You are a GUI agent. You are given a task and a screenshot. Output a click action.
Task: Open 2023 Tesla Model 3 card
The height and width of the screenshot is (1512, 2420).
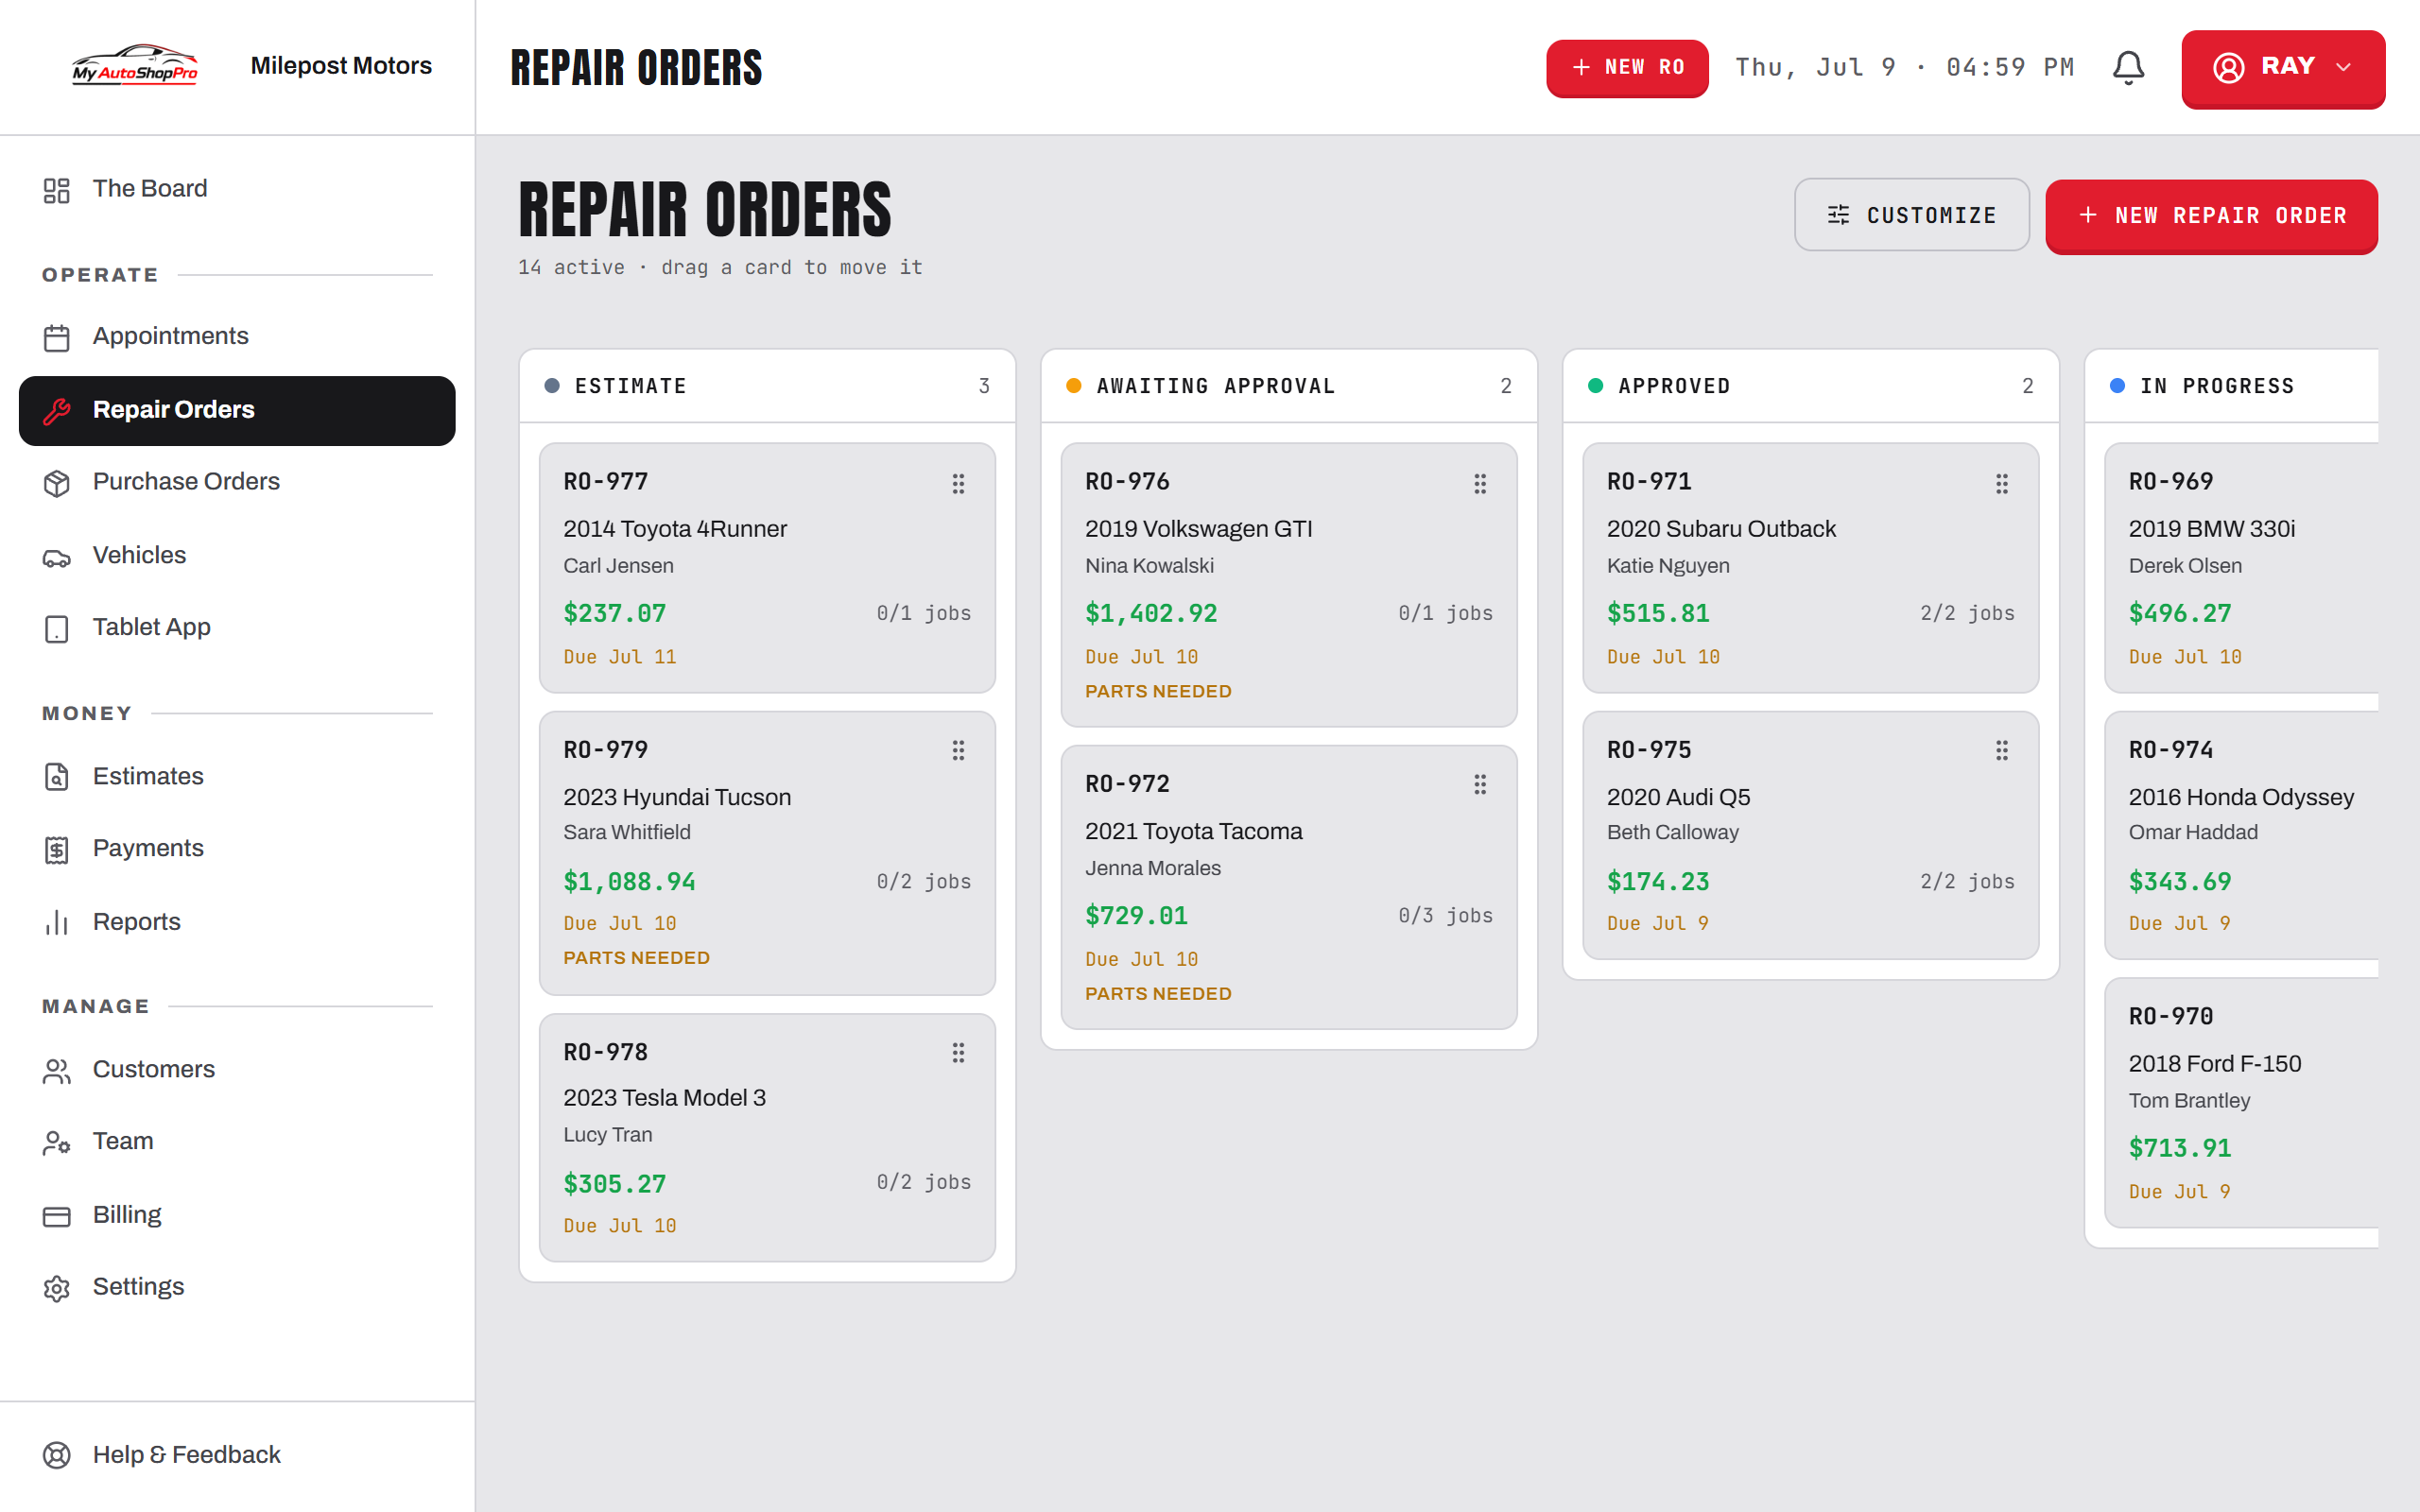pos(767,1138)
